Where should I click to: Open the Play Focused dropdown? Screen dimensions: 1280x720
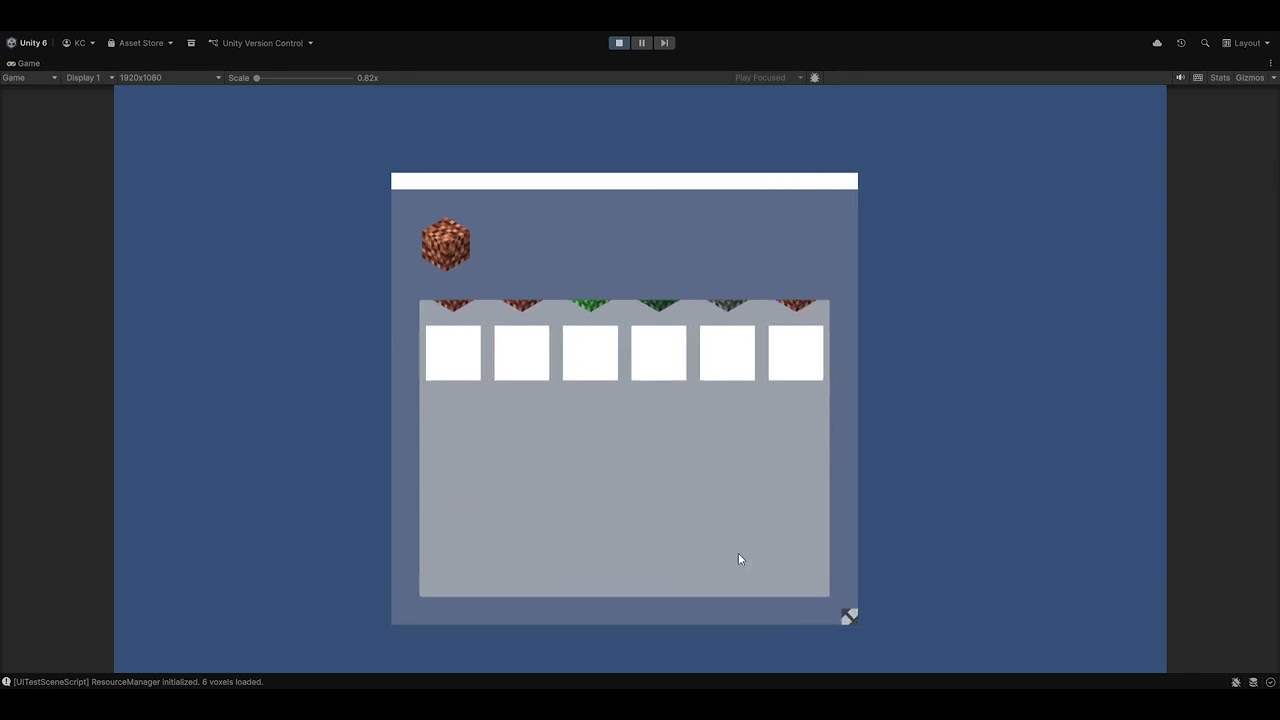[769, 78]
